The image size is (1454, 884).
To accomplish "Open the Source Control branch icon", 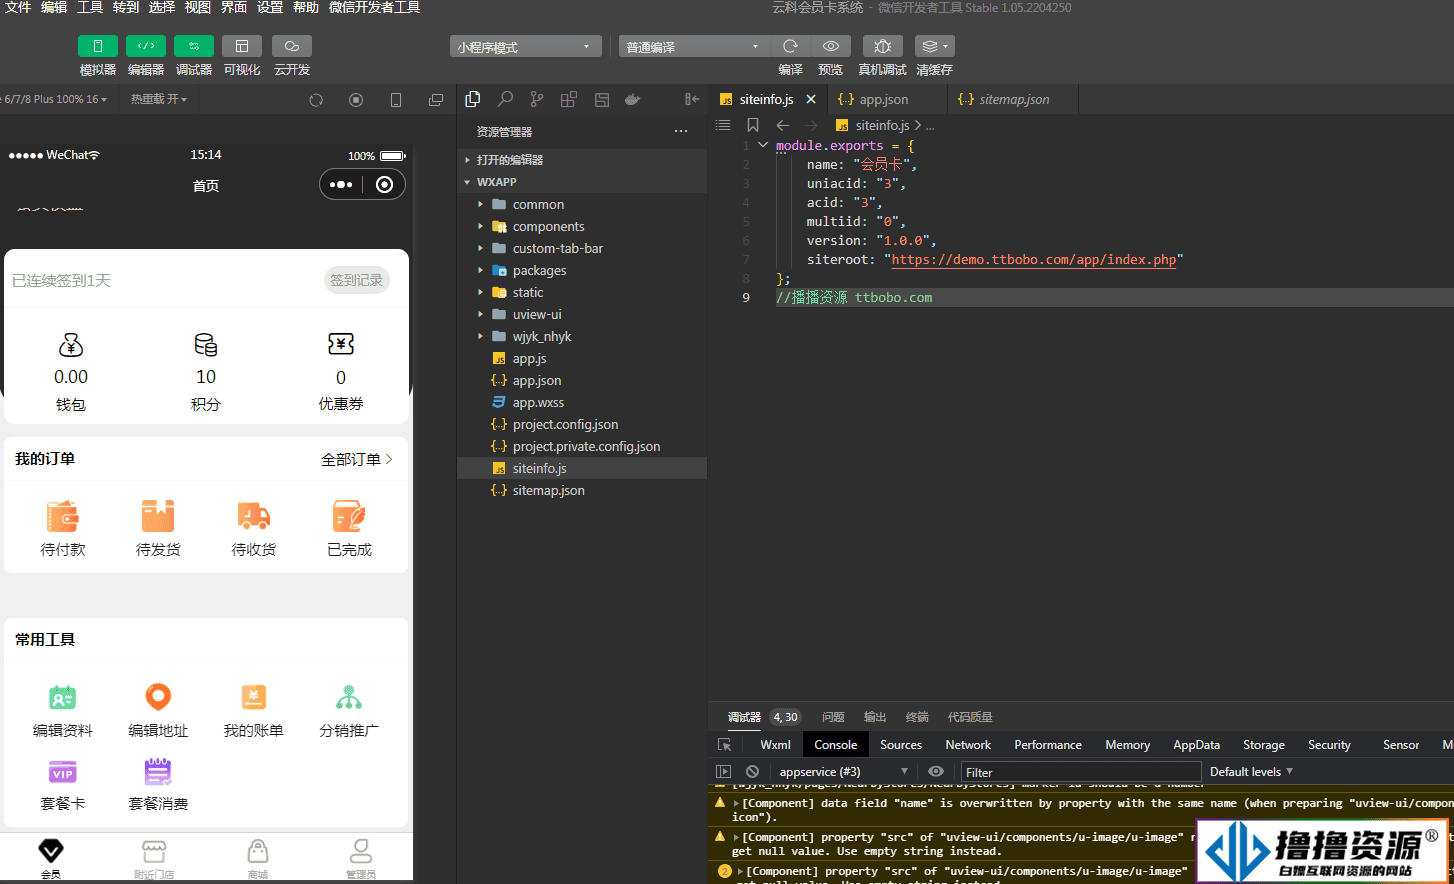I will click(537, 99).
